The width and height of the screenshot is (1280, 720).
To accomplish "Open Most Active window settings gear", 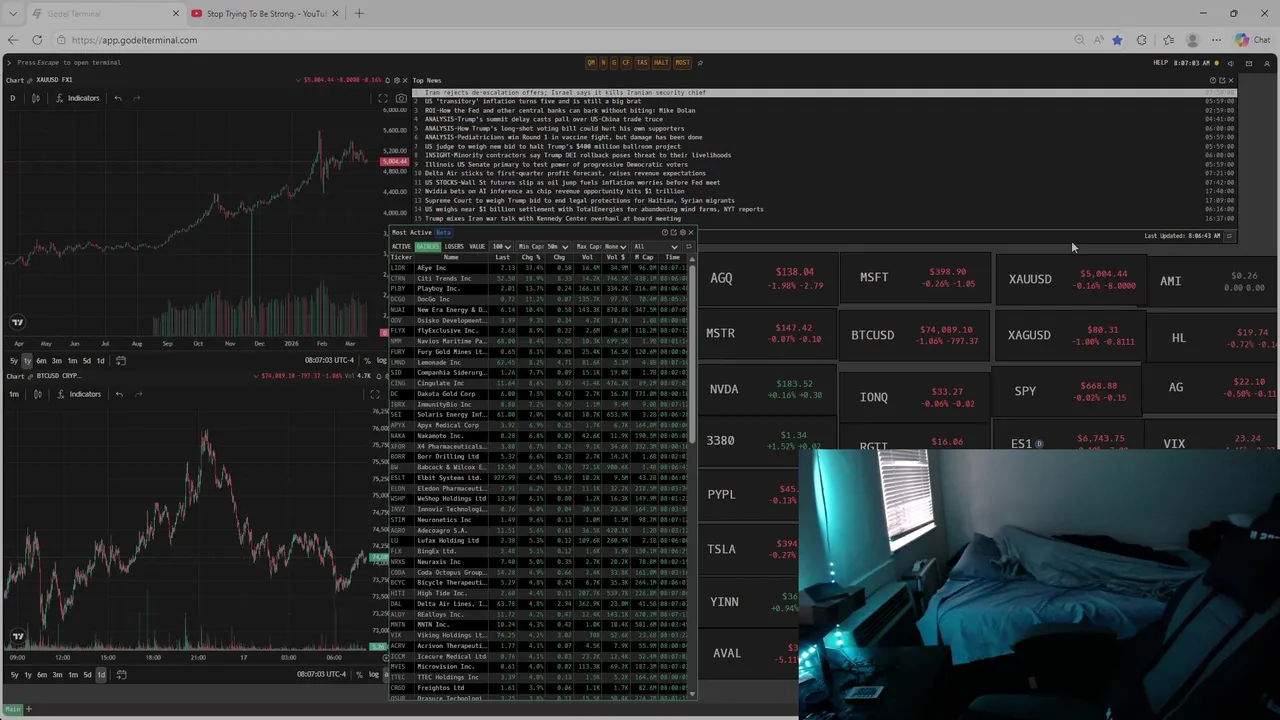I will (x=682, y=233).
